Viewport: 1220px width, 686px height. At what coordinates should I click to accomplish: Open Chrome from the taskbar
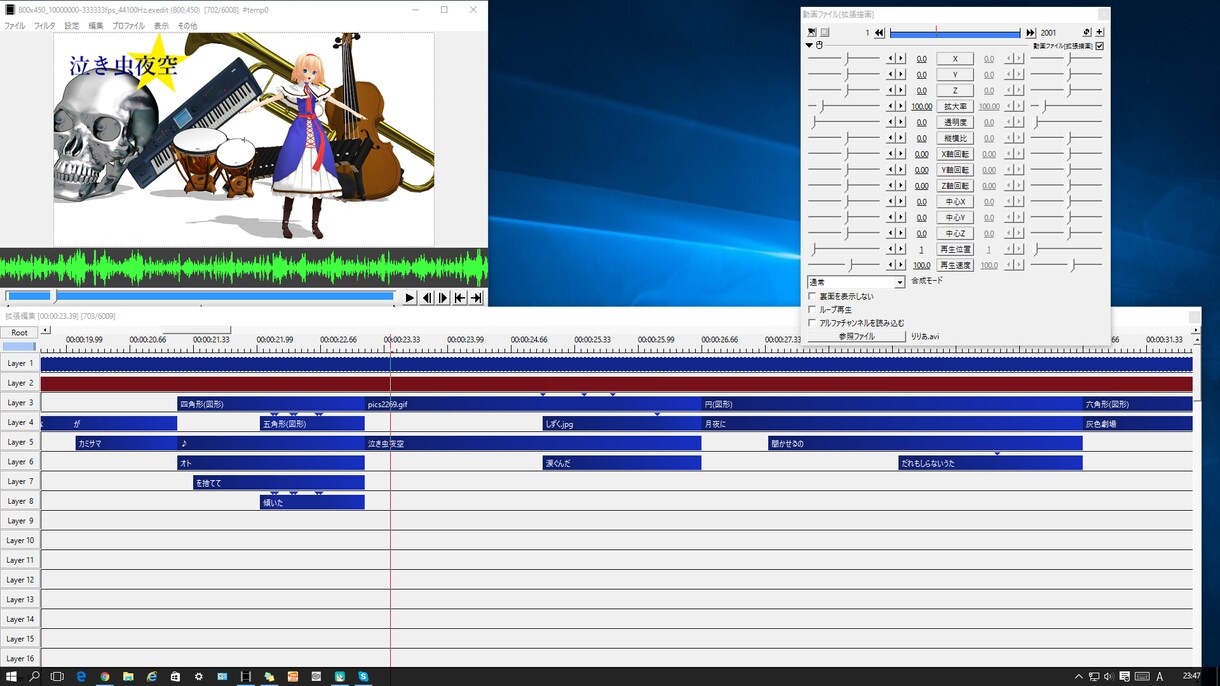click(105, 677)
